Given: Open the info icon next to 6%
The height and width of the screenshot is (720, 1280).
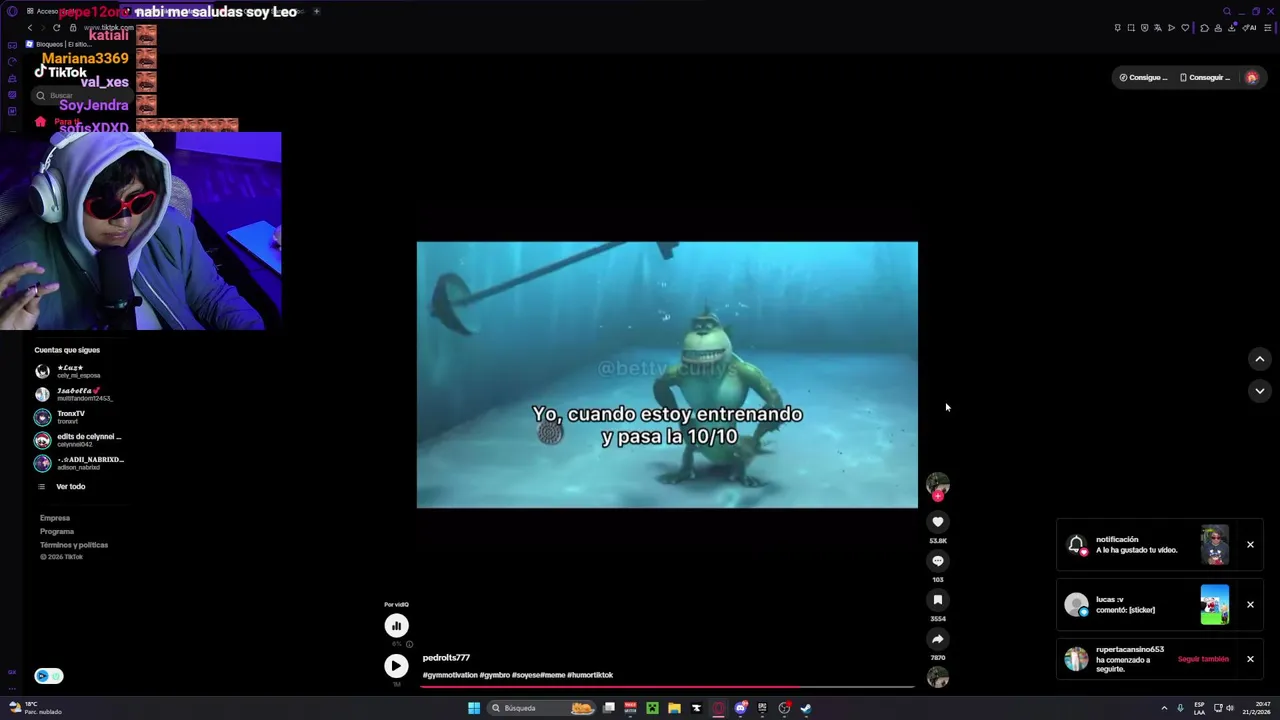Looking at the screenshot, I should click(409, 644).
